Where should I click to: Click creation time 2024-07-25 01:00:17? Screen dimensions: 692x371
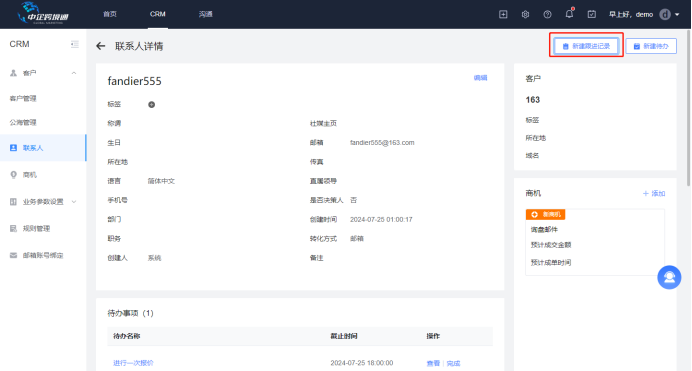pos(381,219)
